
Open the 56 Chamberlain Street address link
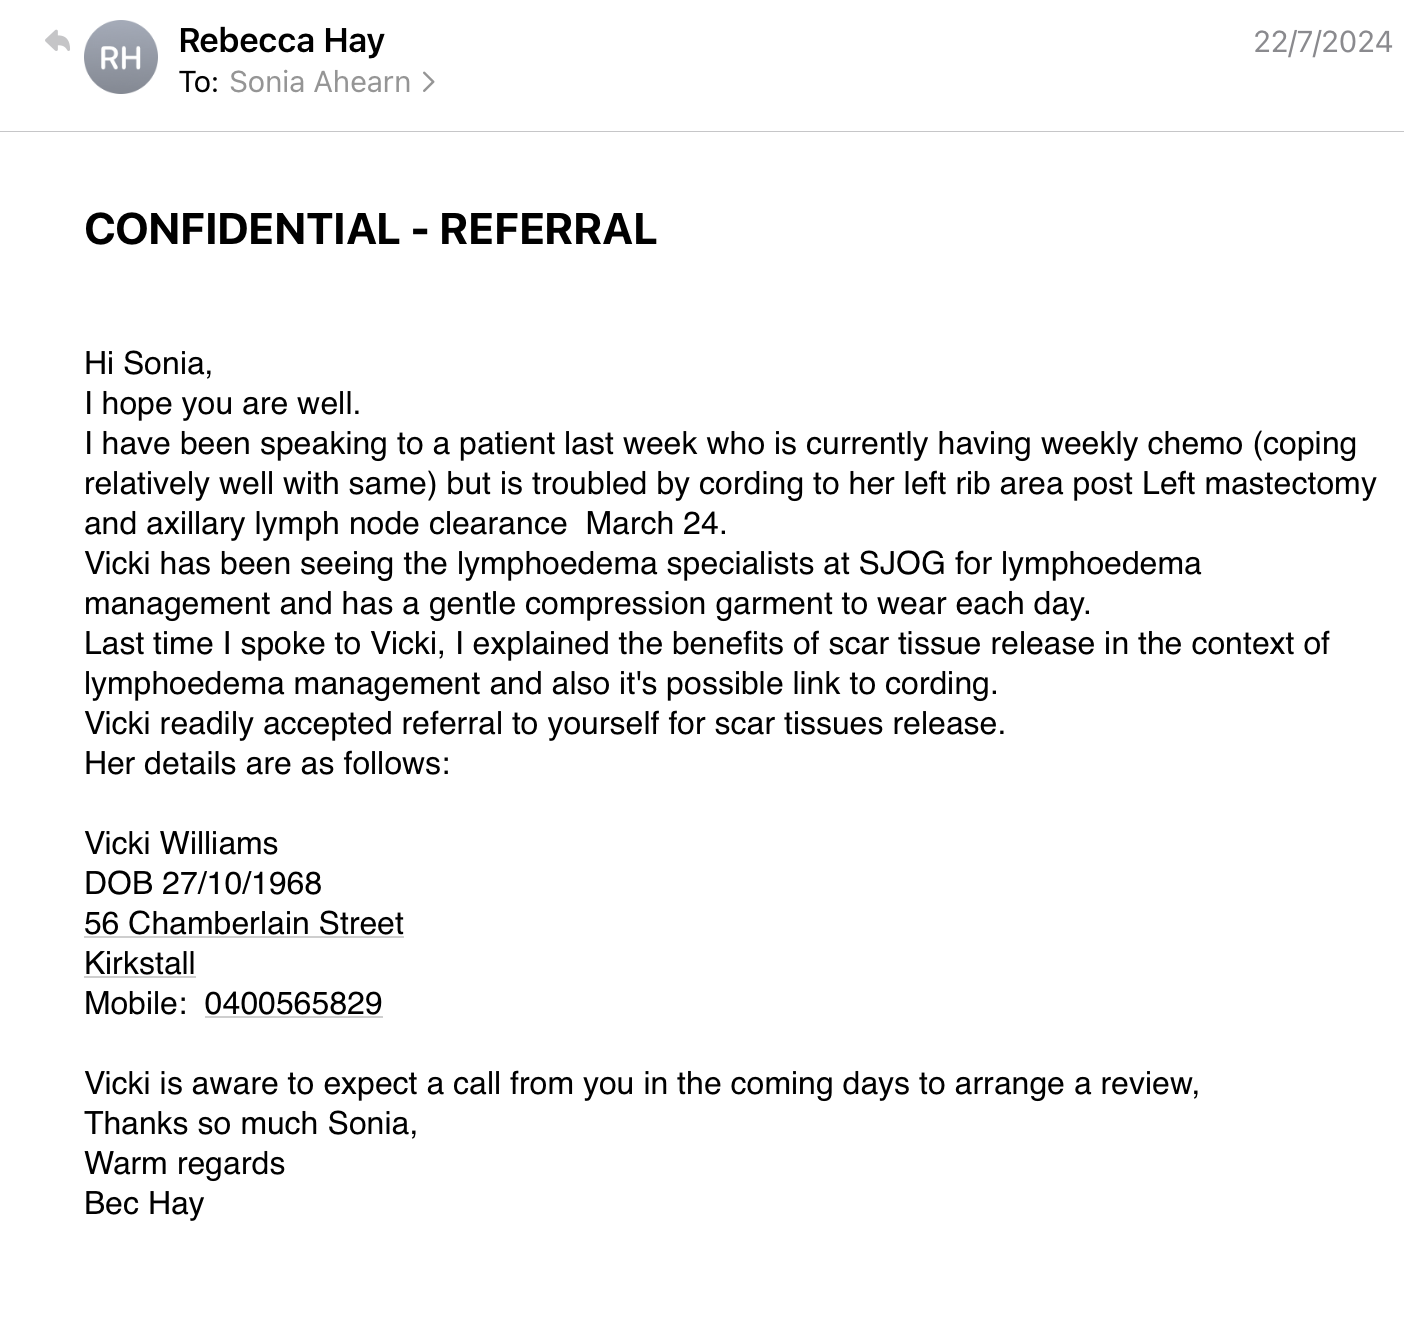pos(244,923)
